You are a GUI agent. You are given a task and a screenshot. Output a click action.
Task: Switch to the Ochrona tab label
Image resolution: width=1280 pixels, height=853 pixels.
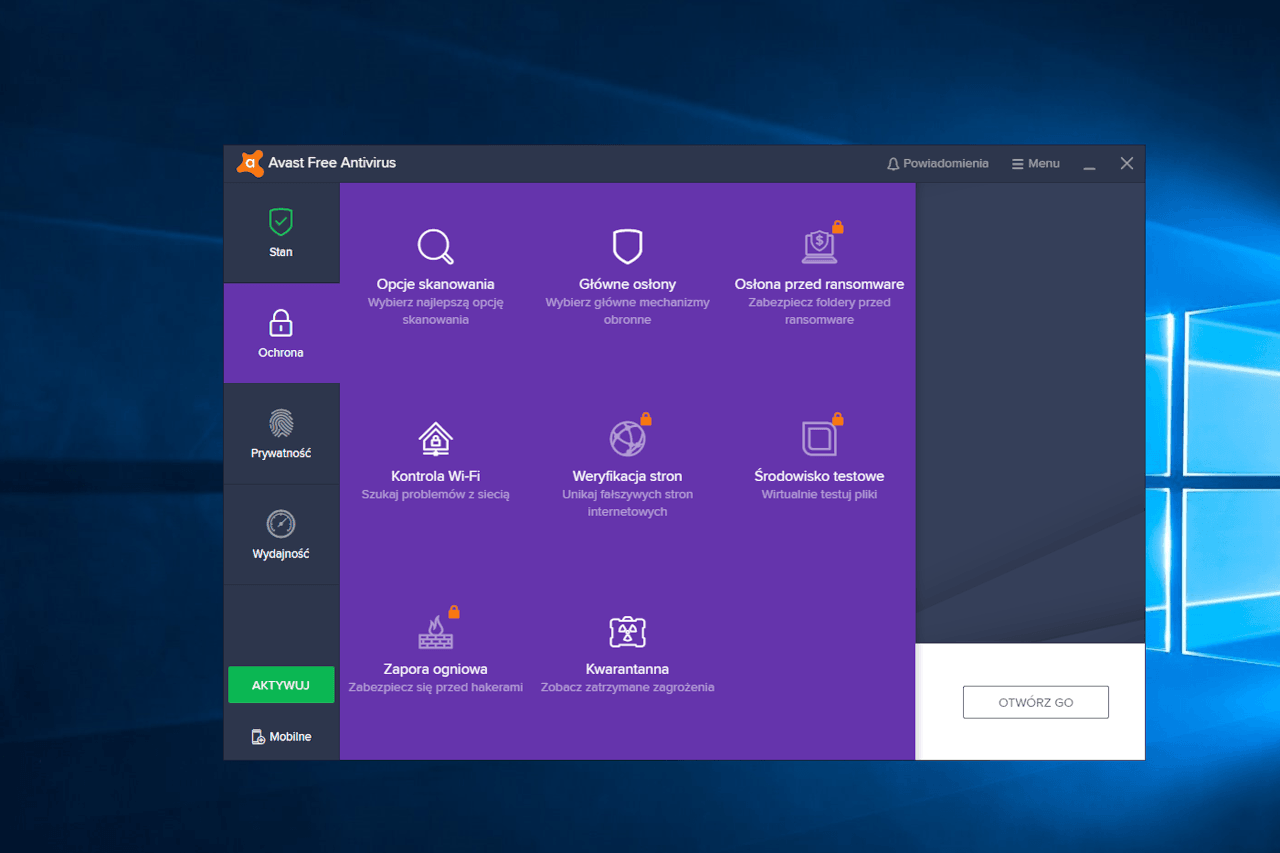281,353
